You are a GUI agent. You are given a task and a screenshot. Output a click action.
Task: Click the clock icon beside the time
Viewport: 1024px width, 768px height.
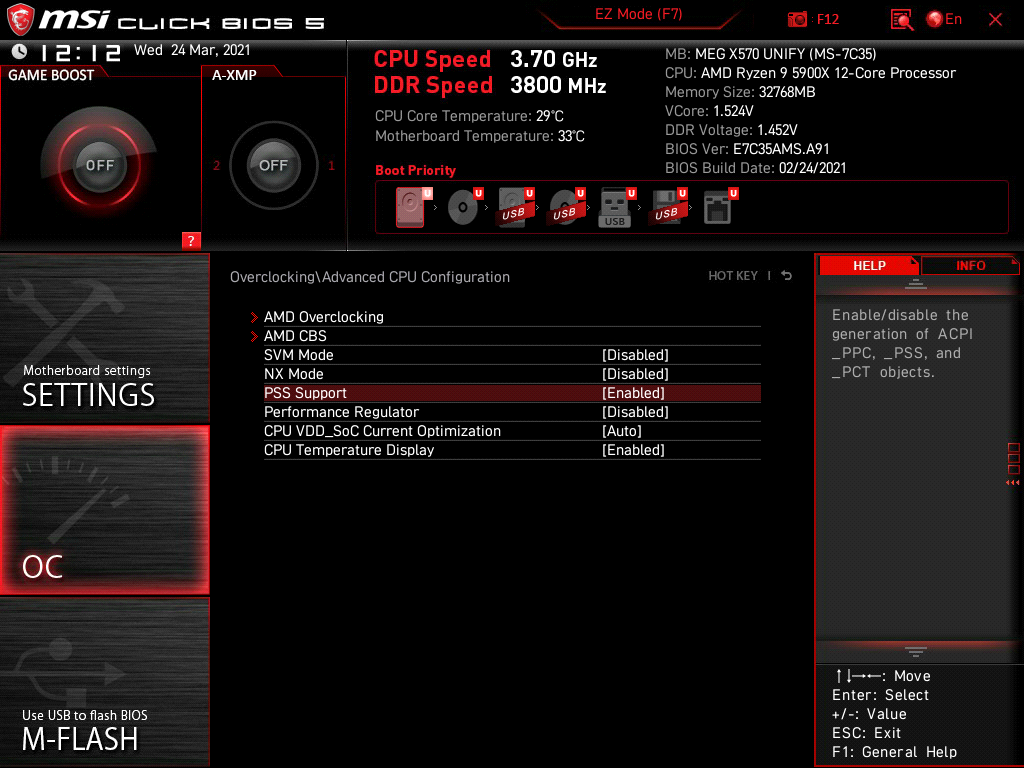pyautogui.click(x=20, y=51)
